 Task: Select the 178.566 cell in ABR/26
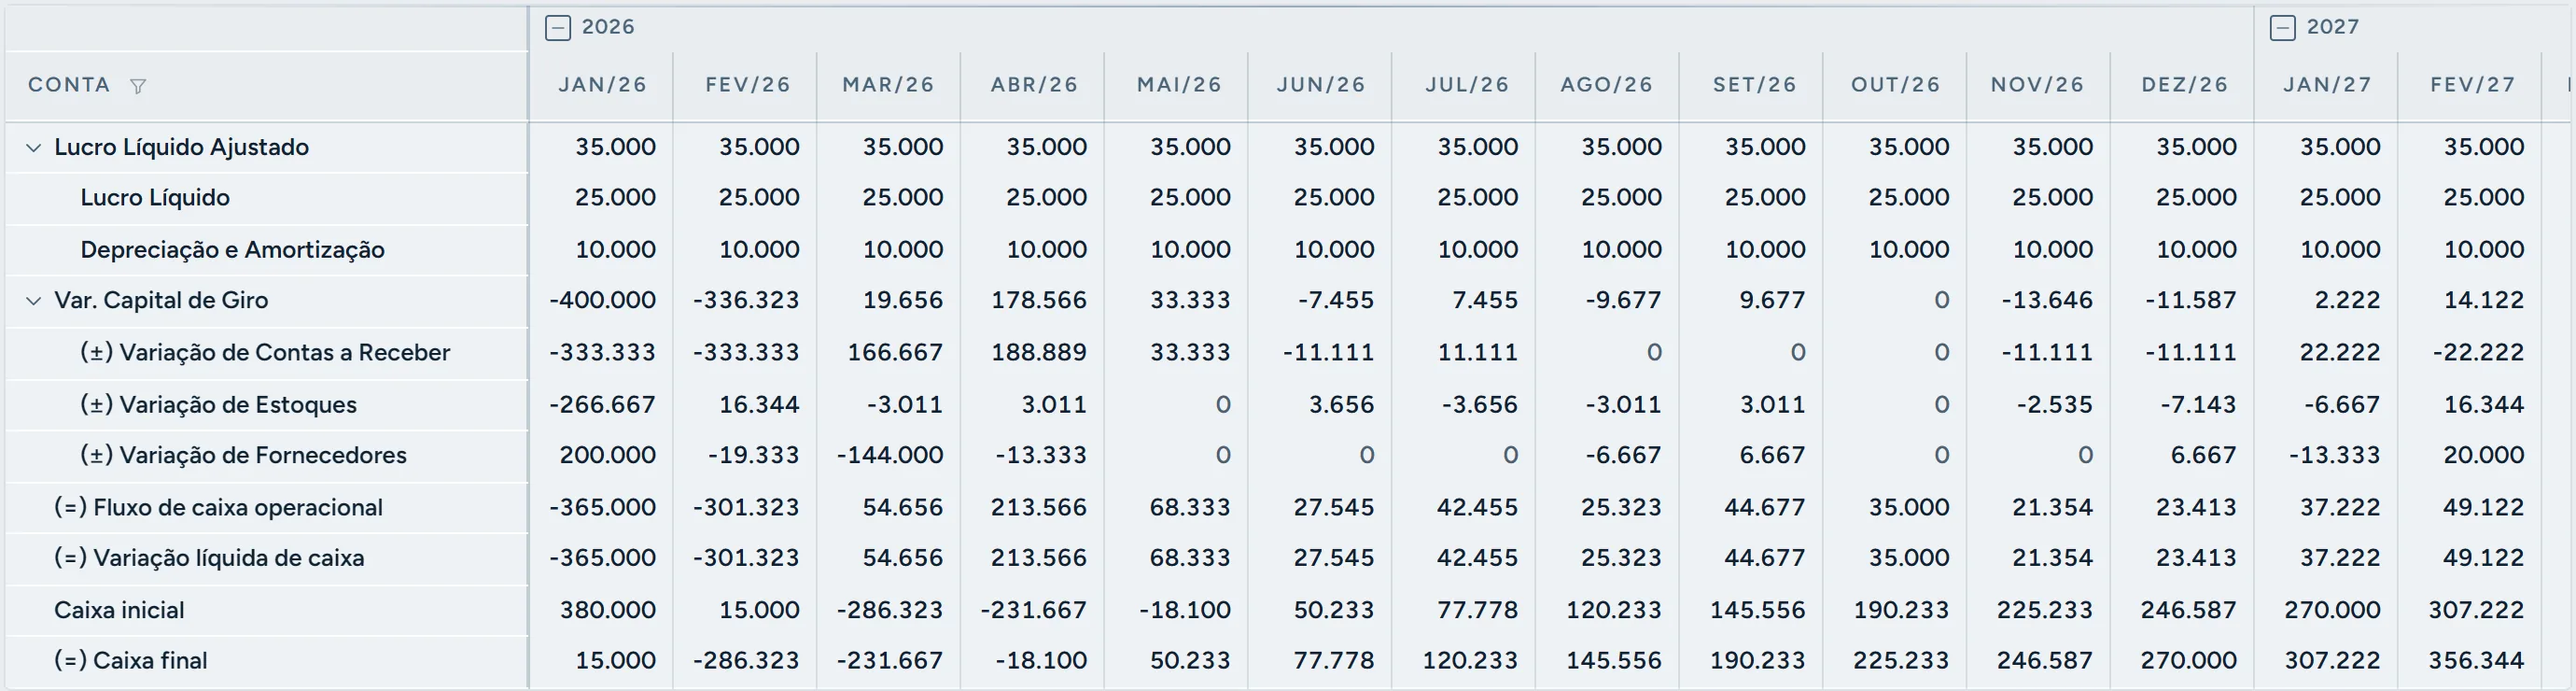(1038, 300)
